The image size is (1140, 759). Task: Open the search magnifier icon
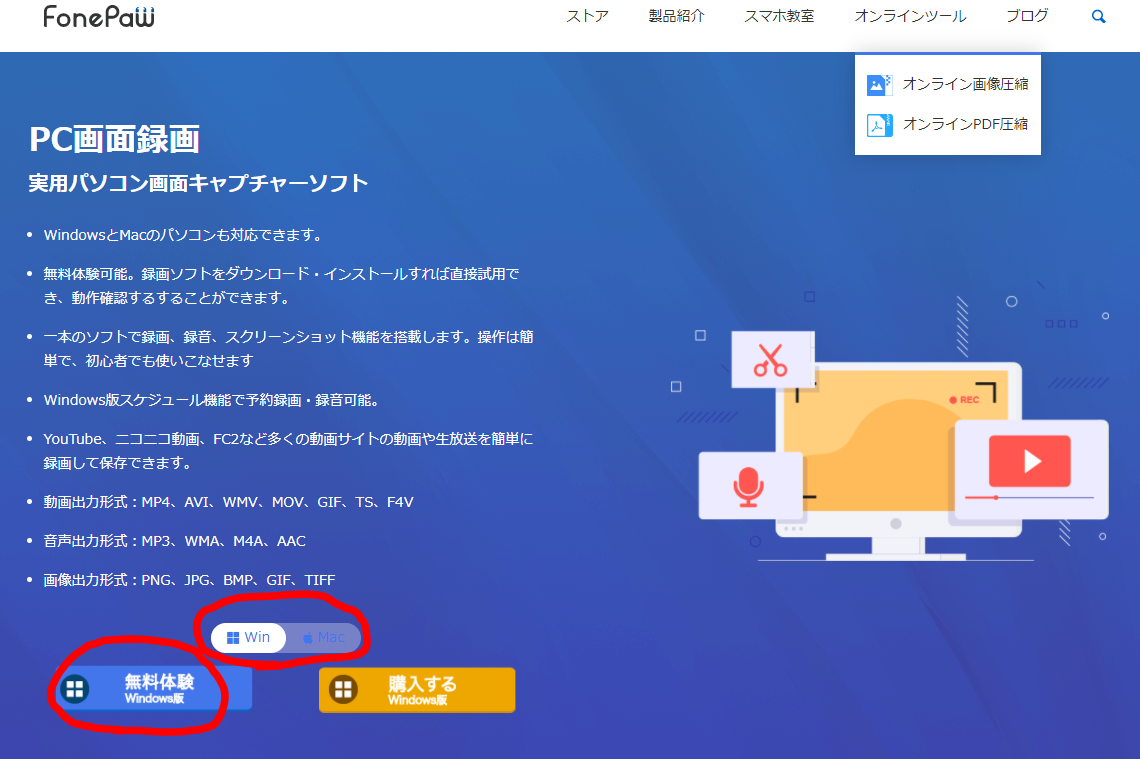[x=1099, y=16]
